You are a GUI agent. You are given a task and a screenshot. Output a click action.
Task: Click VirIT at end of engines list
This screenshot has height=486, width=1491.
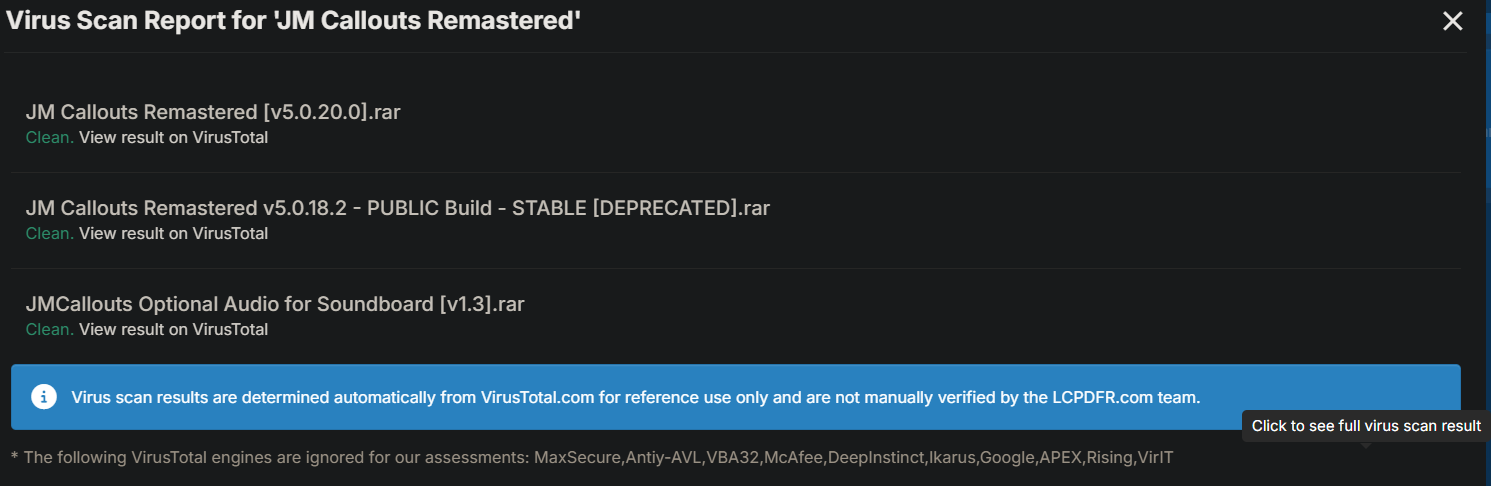tap(1155, 458)
